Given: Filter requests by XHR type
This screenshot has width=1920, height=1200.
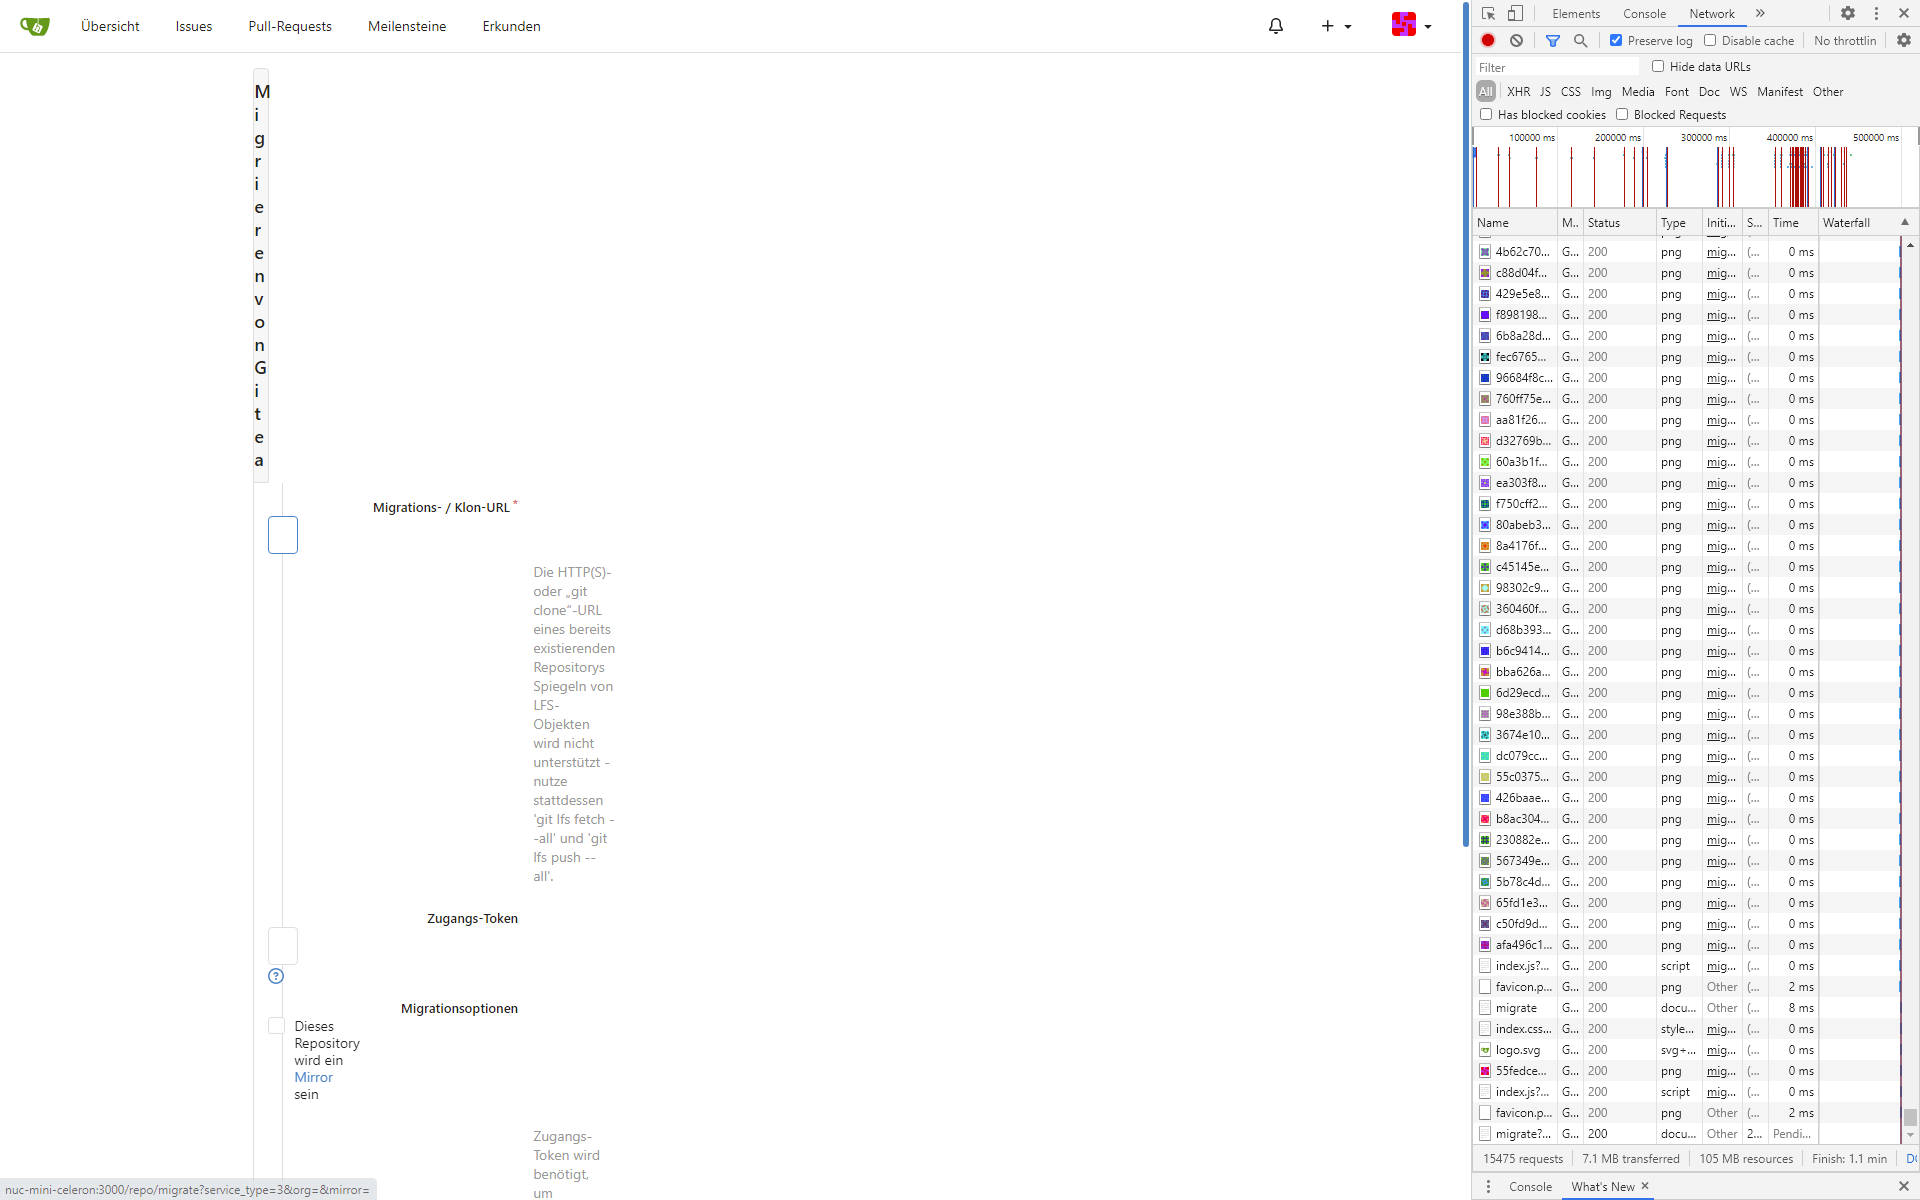Looking at the screenshot, I should (1518, 91).
